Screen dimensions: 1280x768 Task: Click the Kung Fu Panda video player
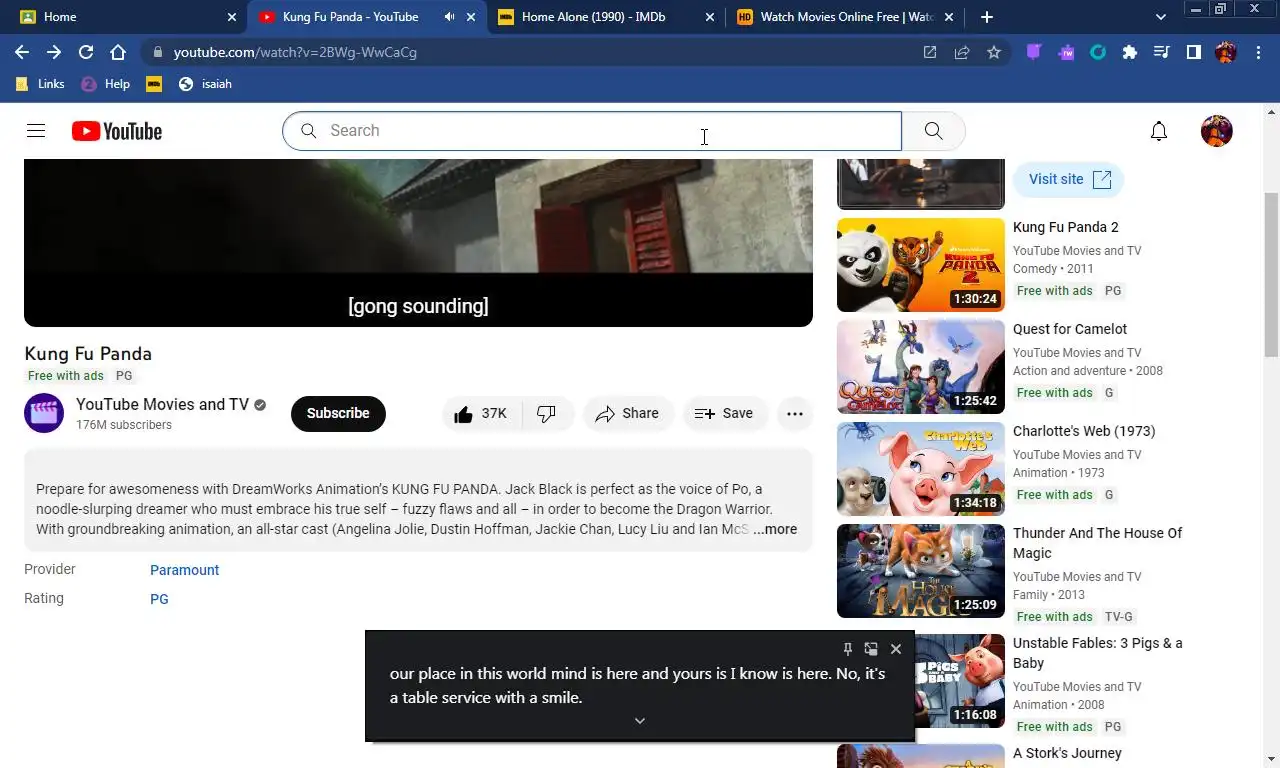[418, 242]
